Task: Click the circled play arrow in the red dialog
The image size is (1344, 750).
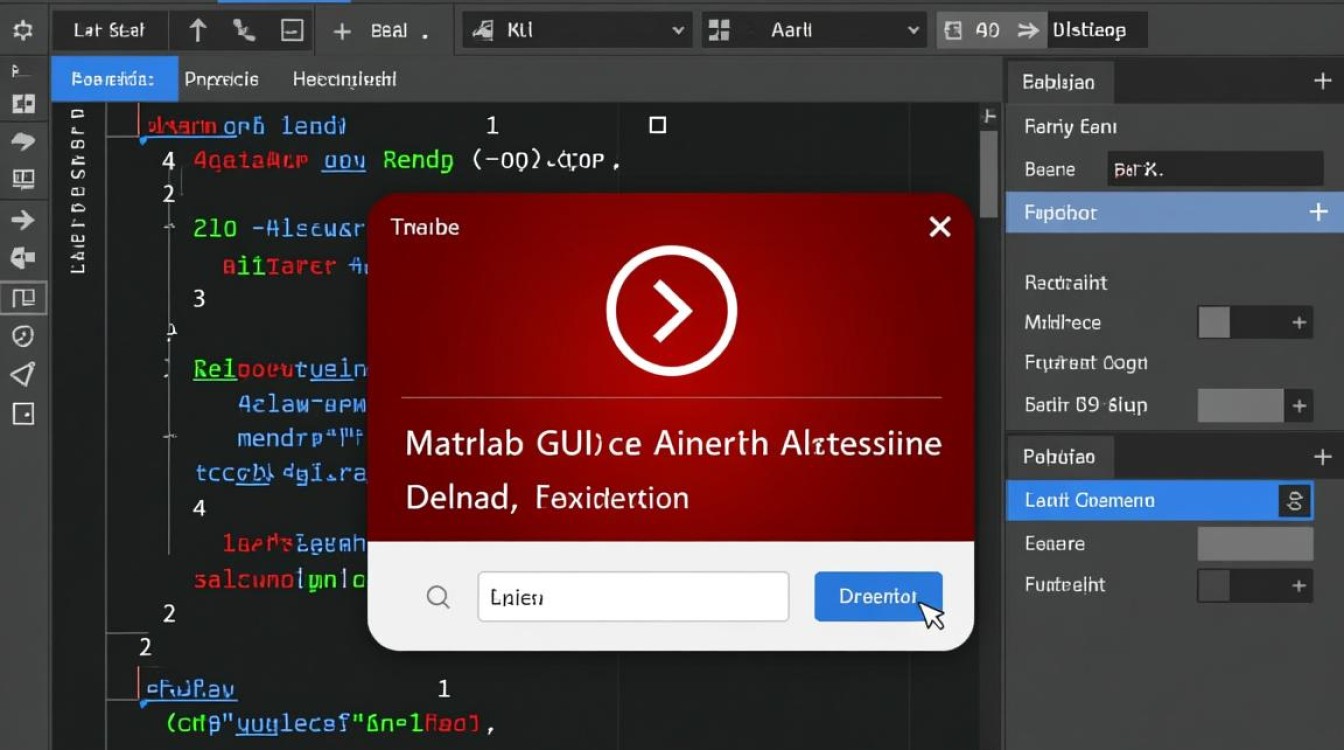Action: coord(671,310)
